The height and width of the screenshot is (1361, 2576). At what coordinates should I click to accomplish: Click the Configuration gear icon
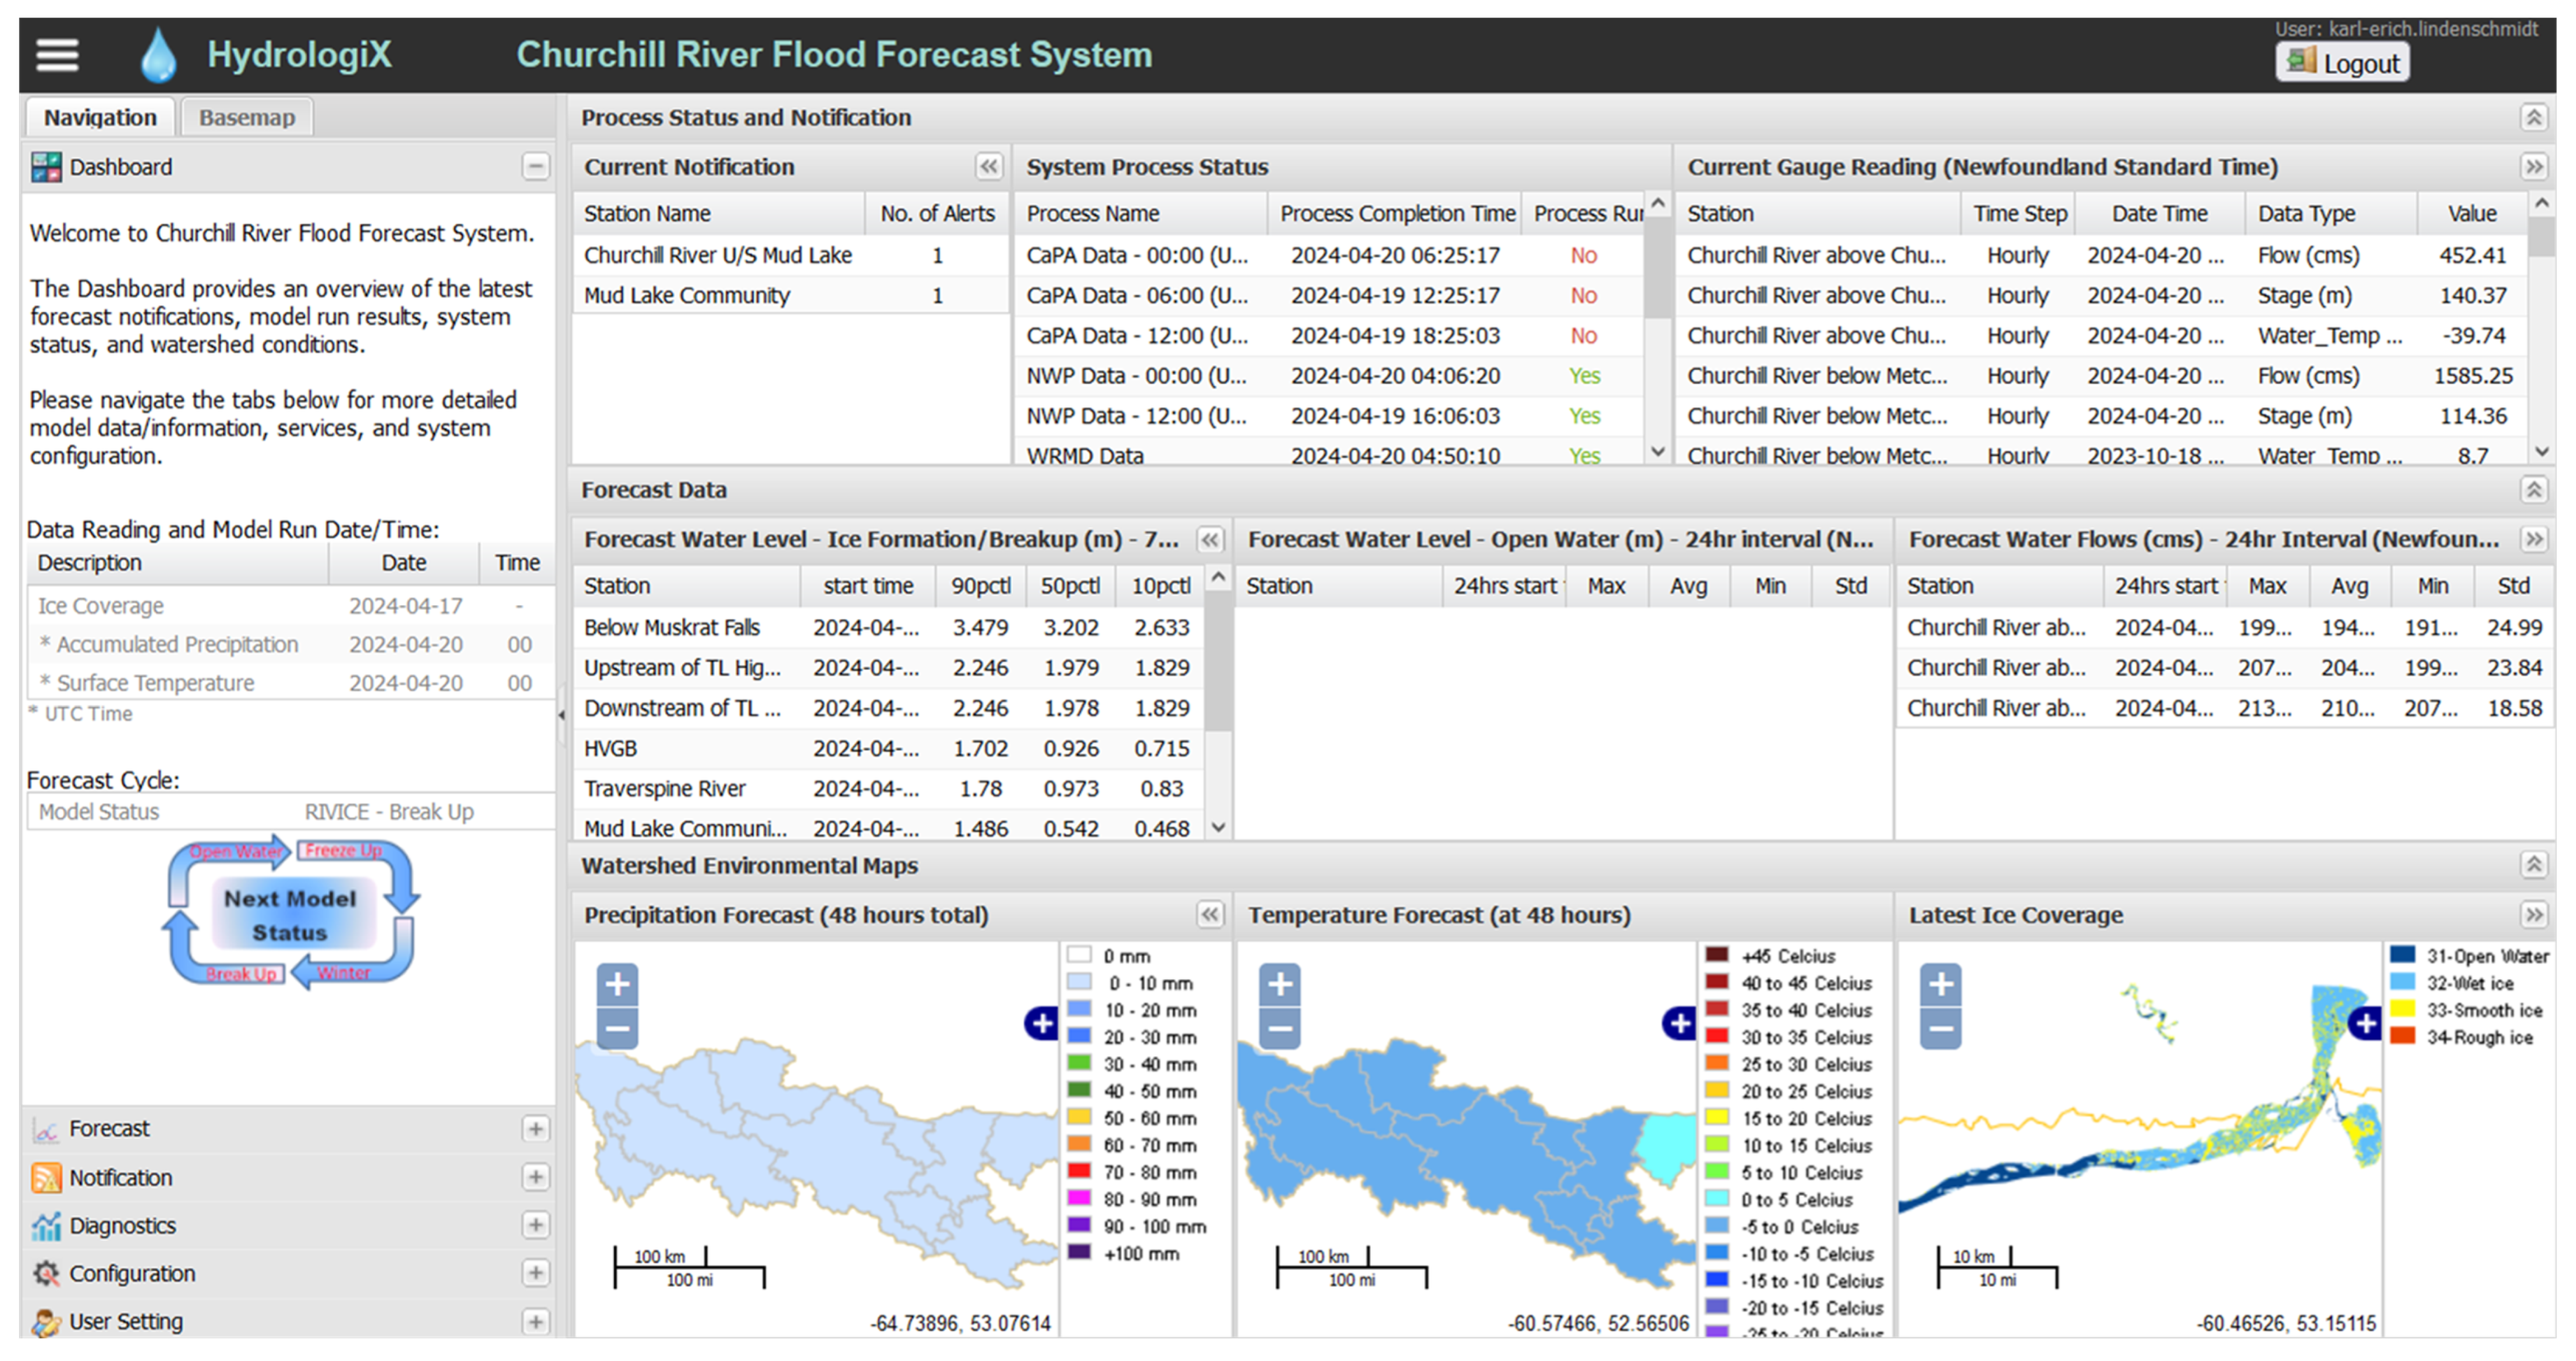(46, 1273)
